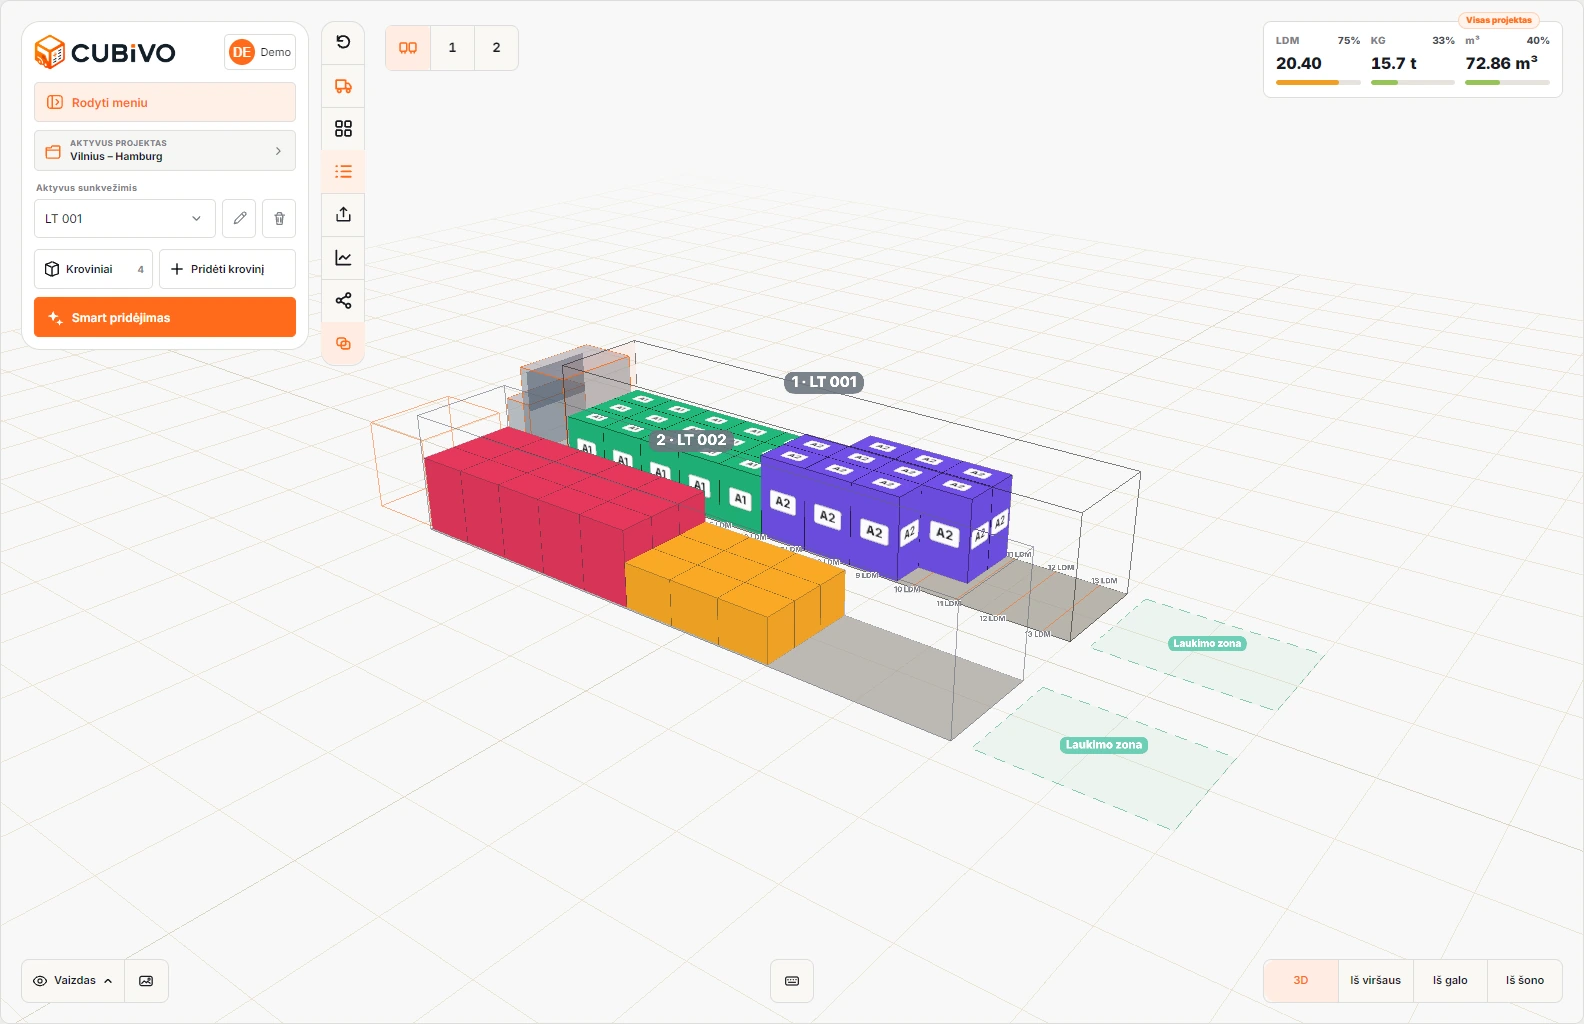Edit LT 001 with pencil icon
The image size is (1584, 1024).
(239, 218)
